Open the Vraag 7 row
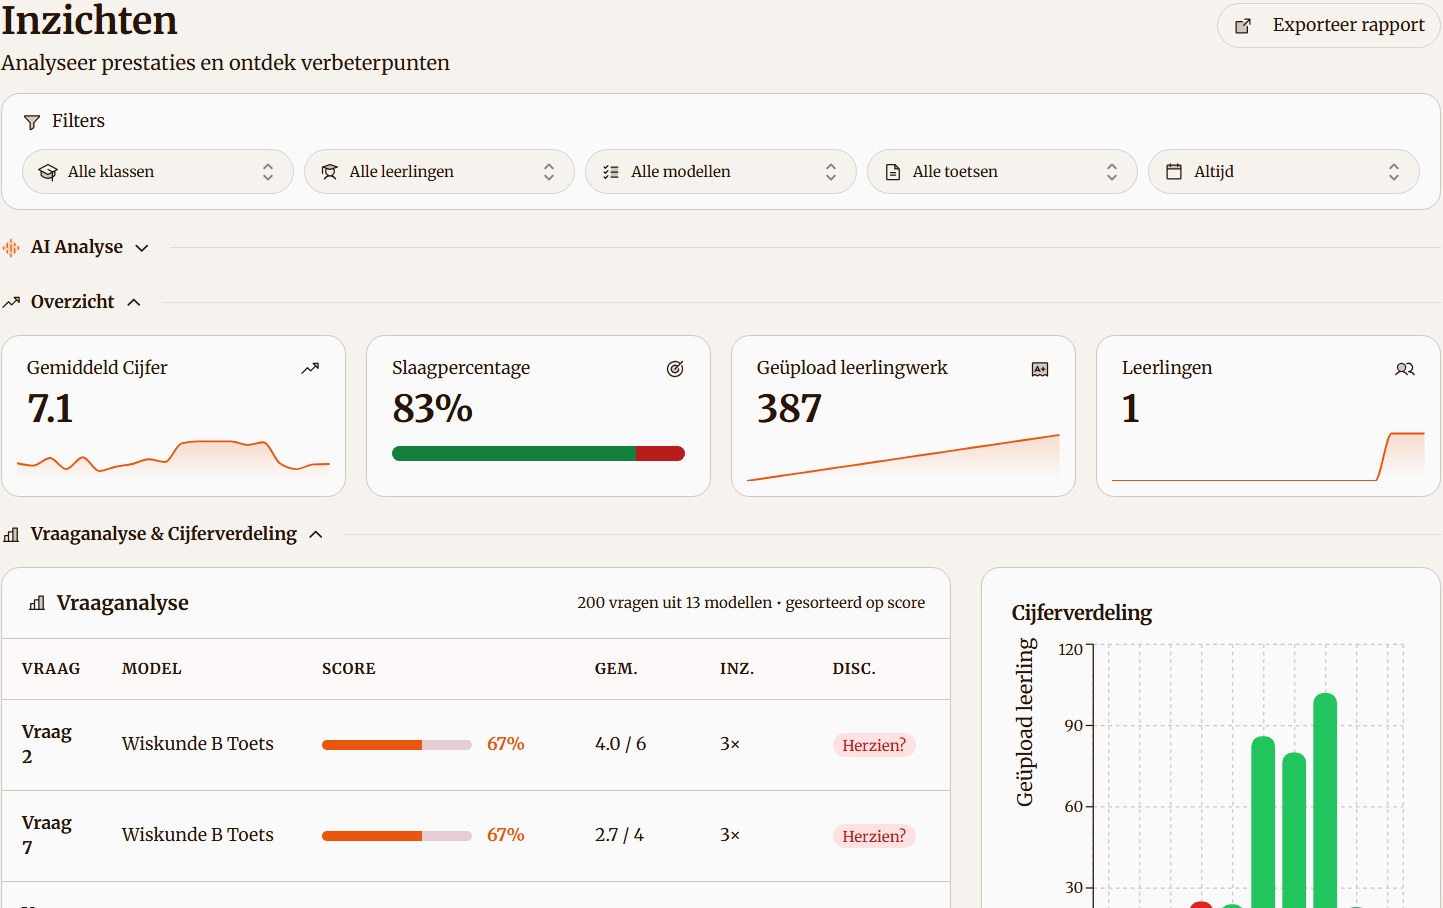 (476, 836)
